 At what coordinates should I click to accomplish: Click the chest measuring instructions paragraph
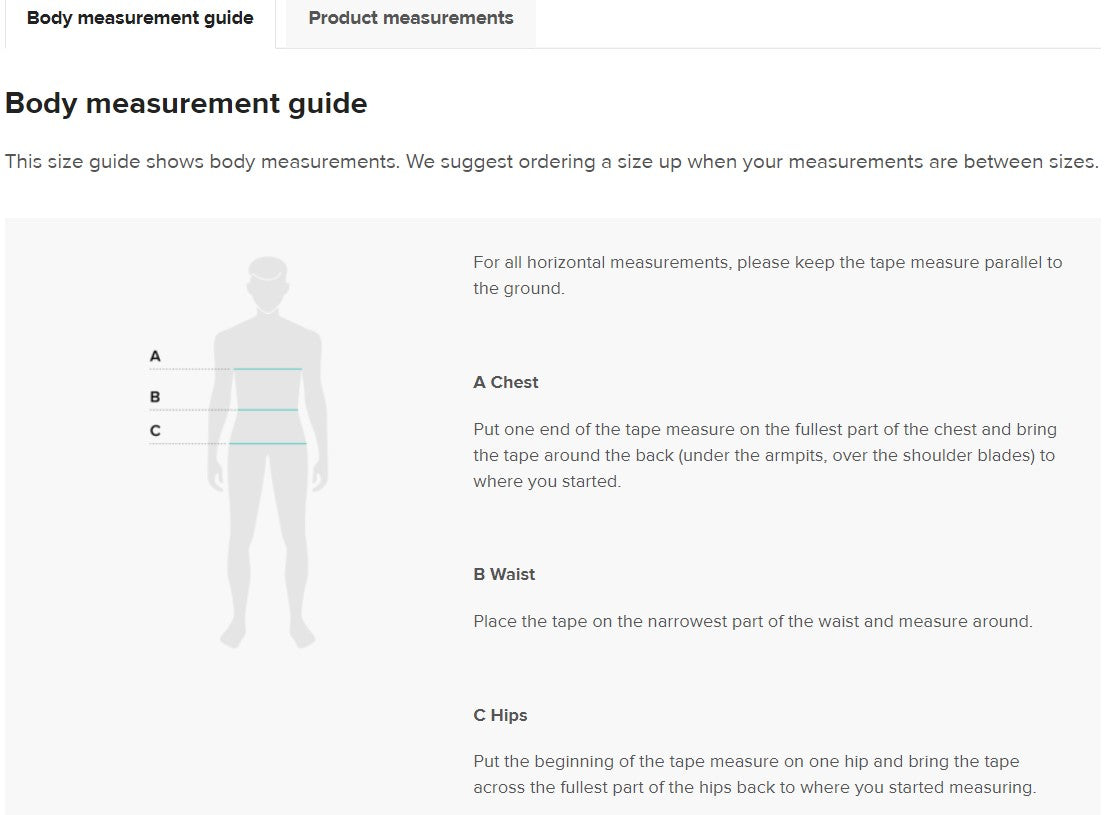[x=764, y=455]
